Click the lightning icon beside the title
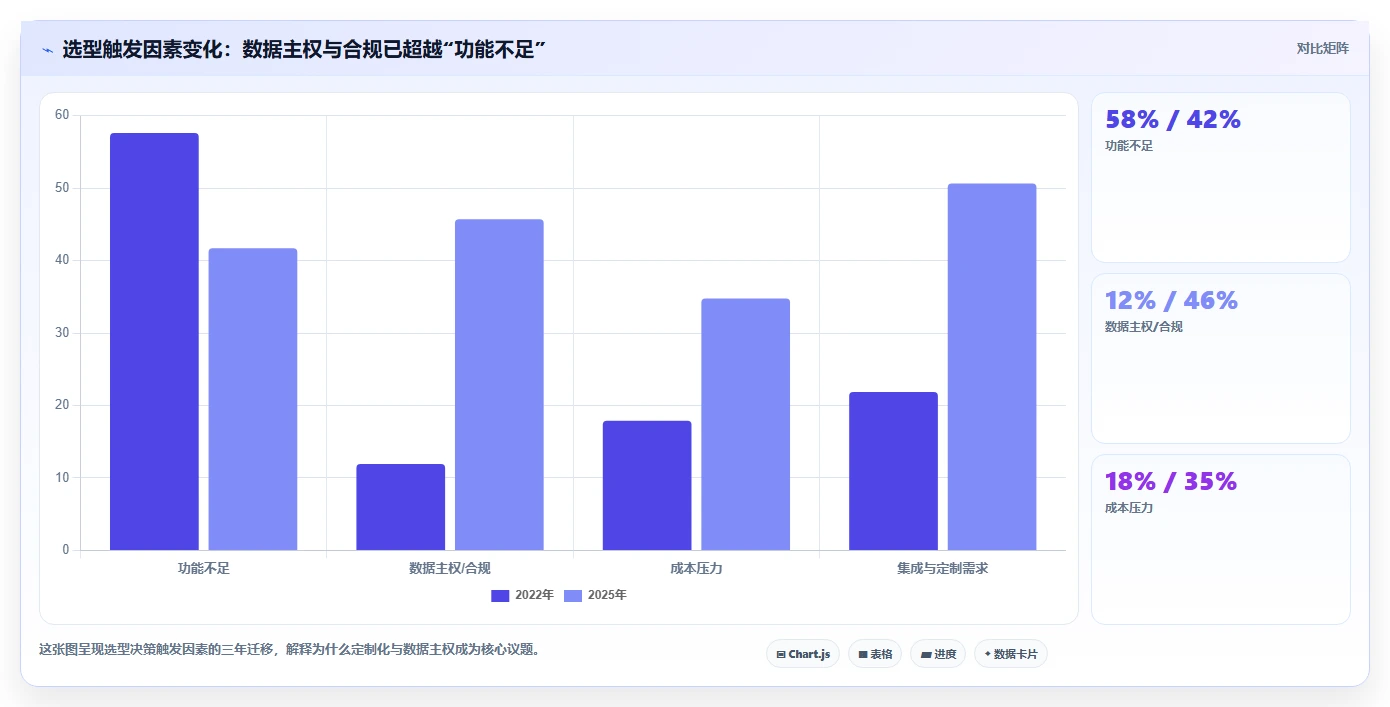 47,49
